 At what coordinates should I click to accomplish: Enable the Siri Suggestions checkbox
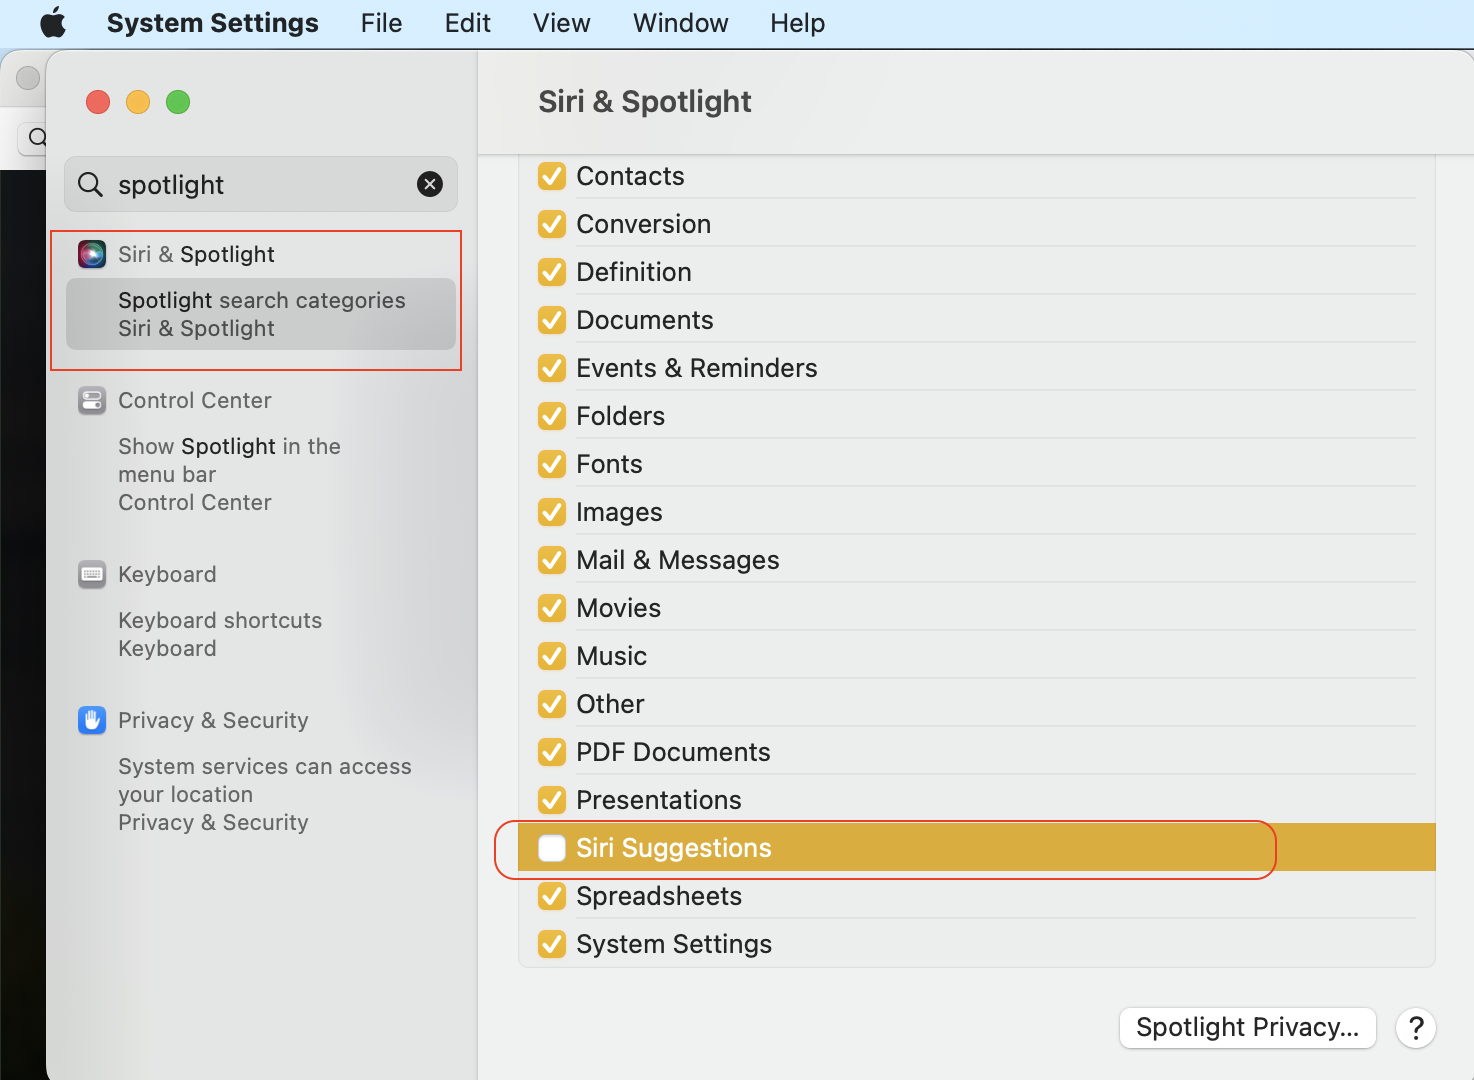[552, 848]
